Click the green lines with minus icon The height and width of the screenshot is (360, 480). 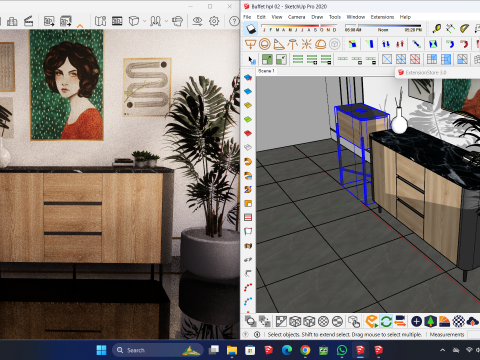[x=326, y=60]
